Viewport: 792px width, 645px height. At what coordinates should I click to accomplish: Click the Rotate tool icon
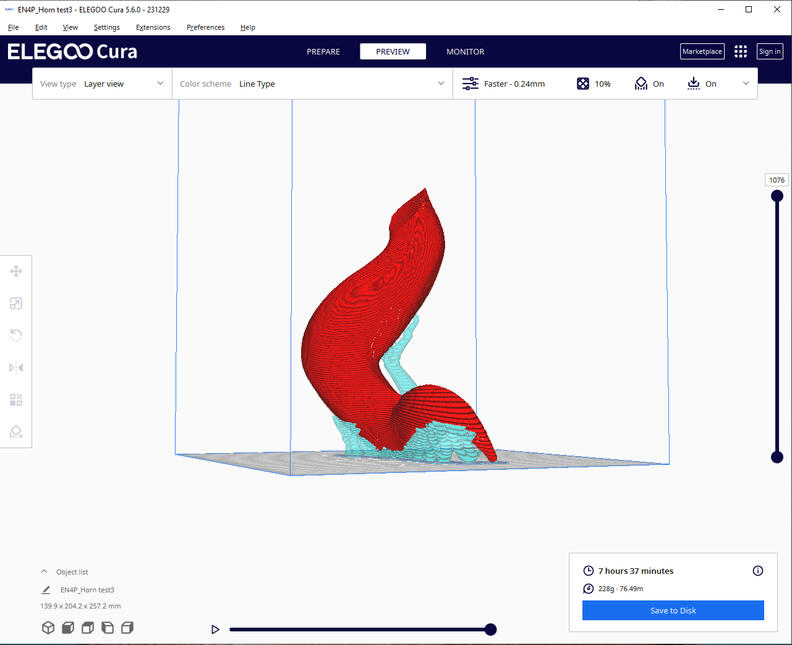pos(16,336)
